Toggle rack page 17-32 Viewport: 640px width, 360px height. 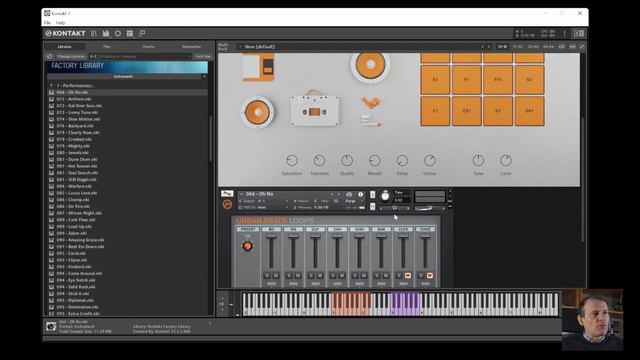click(x=518, y=47)
